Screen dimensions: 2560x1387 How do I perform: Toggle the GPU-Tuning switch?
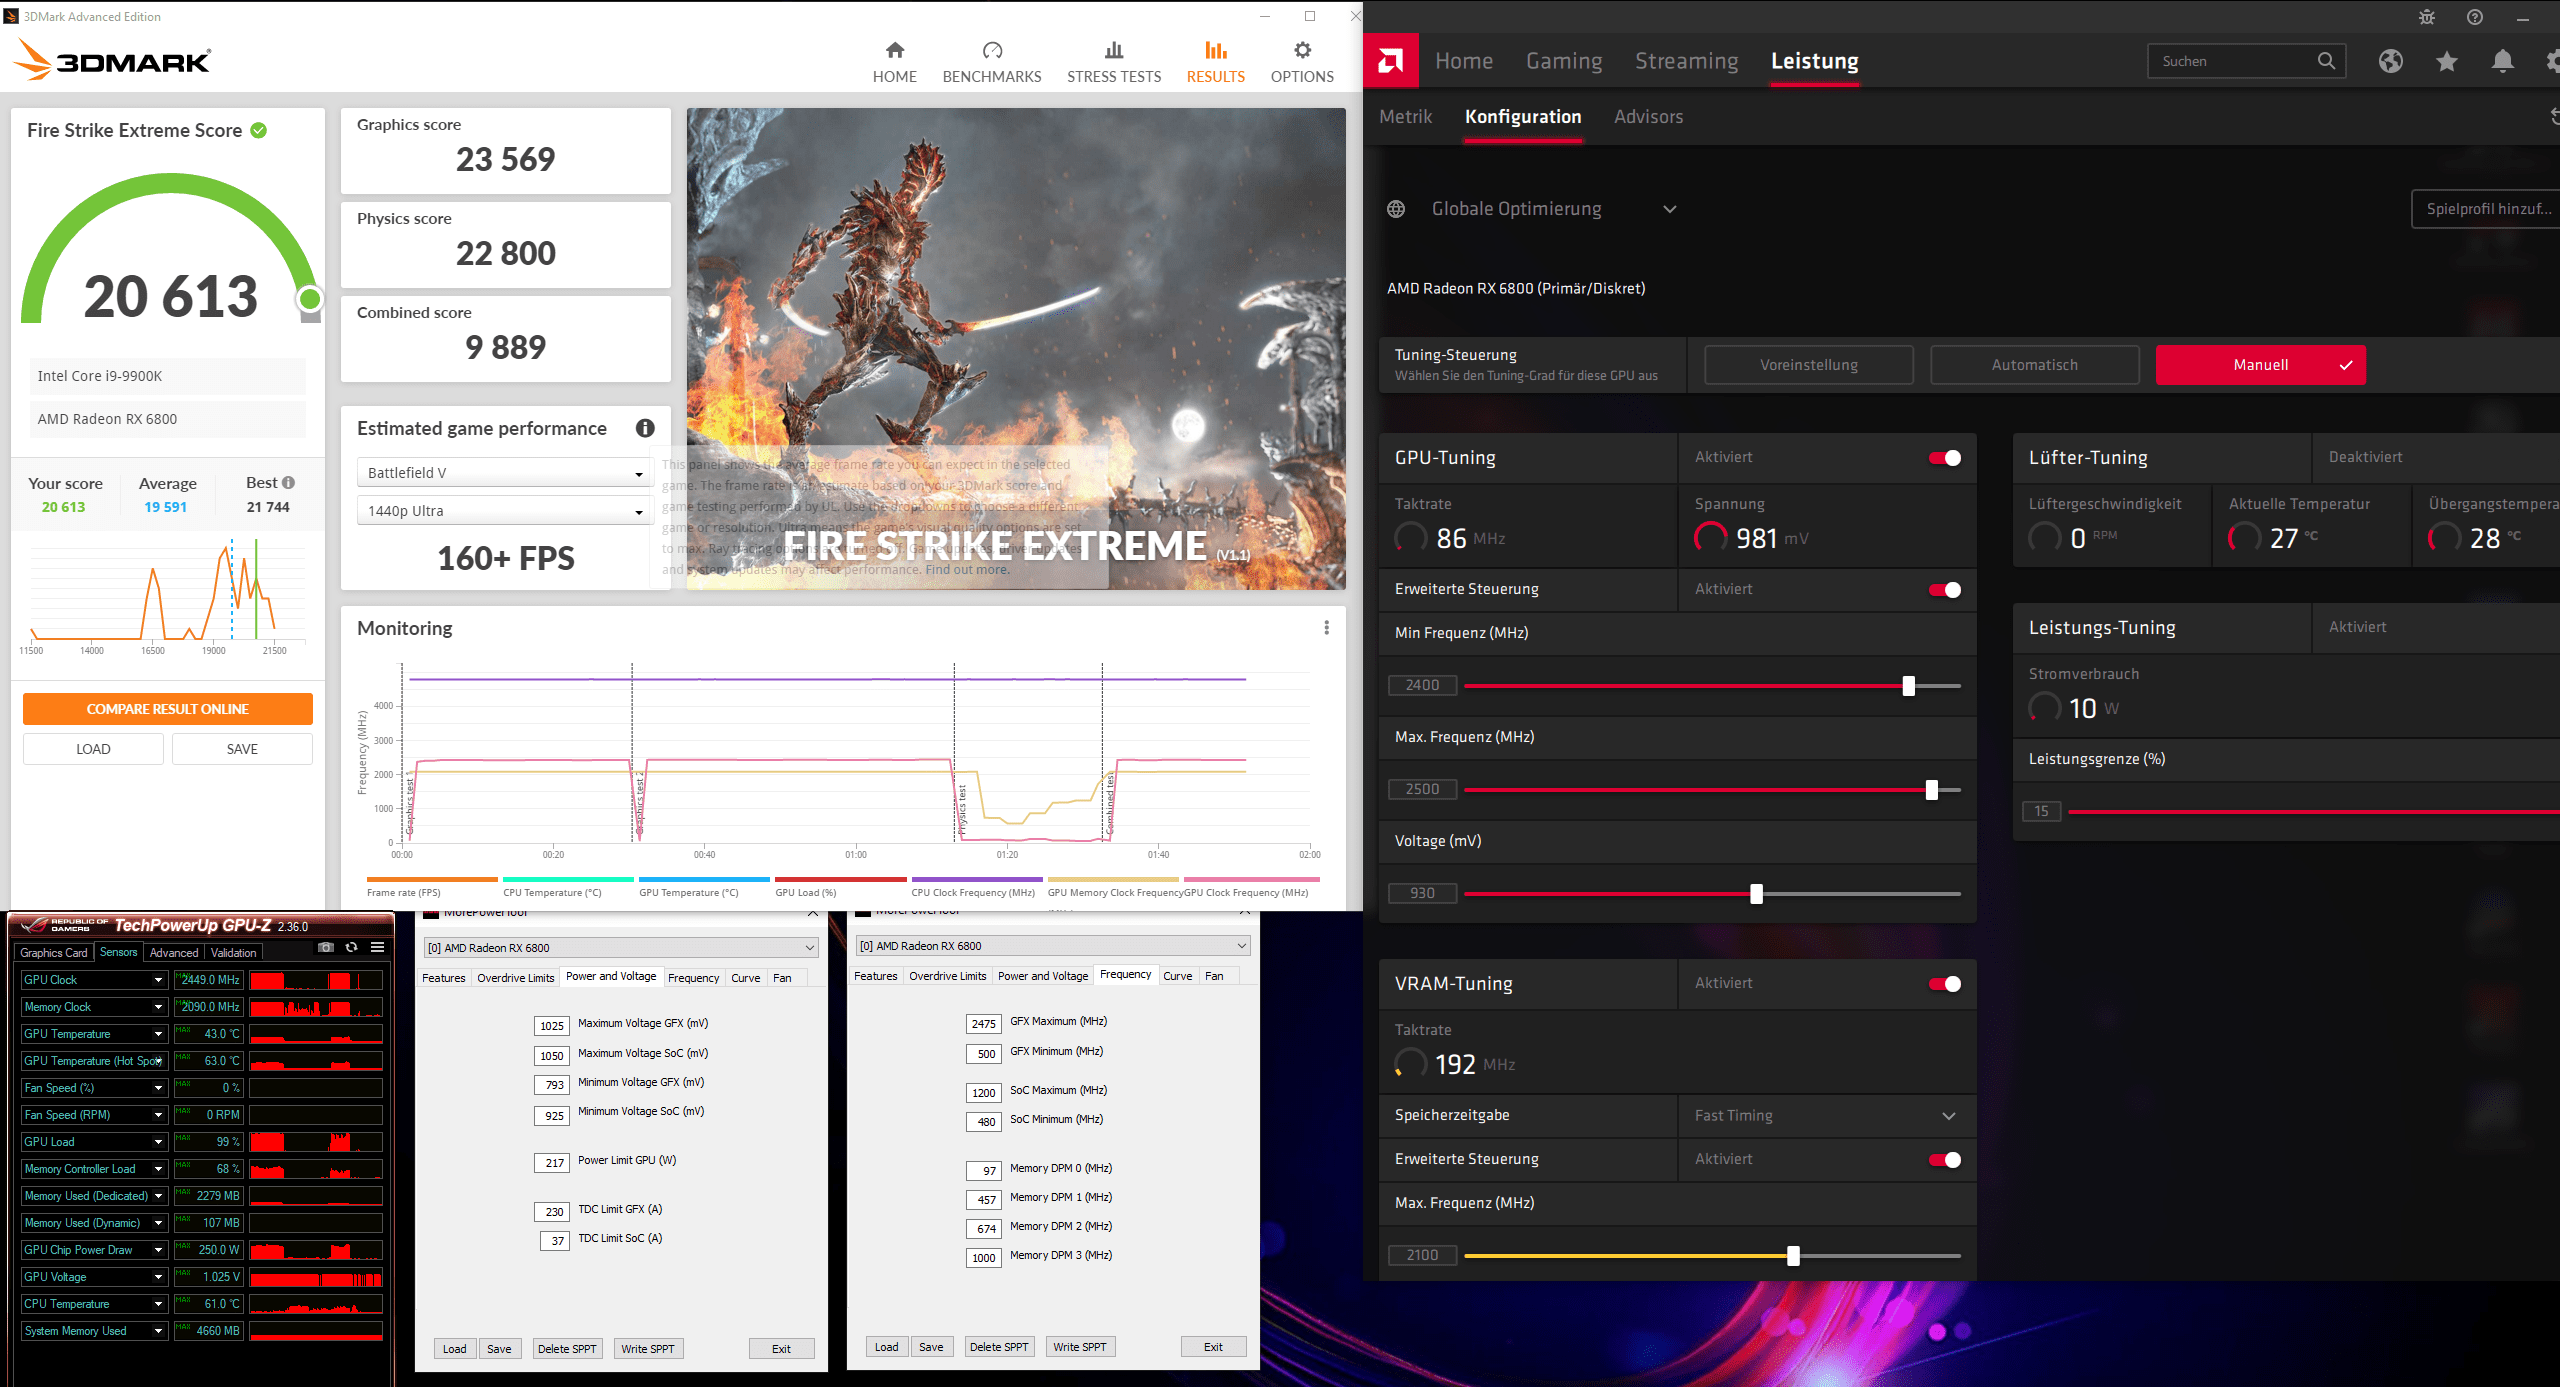point(1944,458)
